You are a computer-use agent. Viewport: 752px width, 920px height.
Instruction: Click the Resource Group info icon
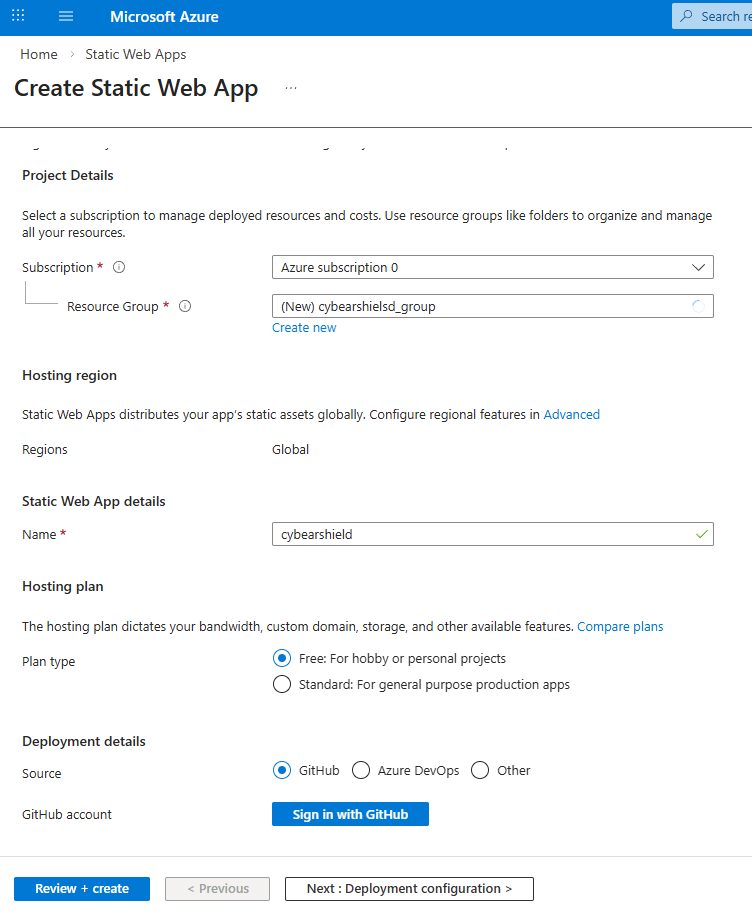[184, 307]
